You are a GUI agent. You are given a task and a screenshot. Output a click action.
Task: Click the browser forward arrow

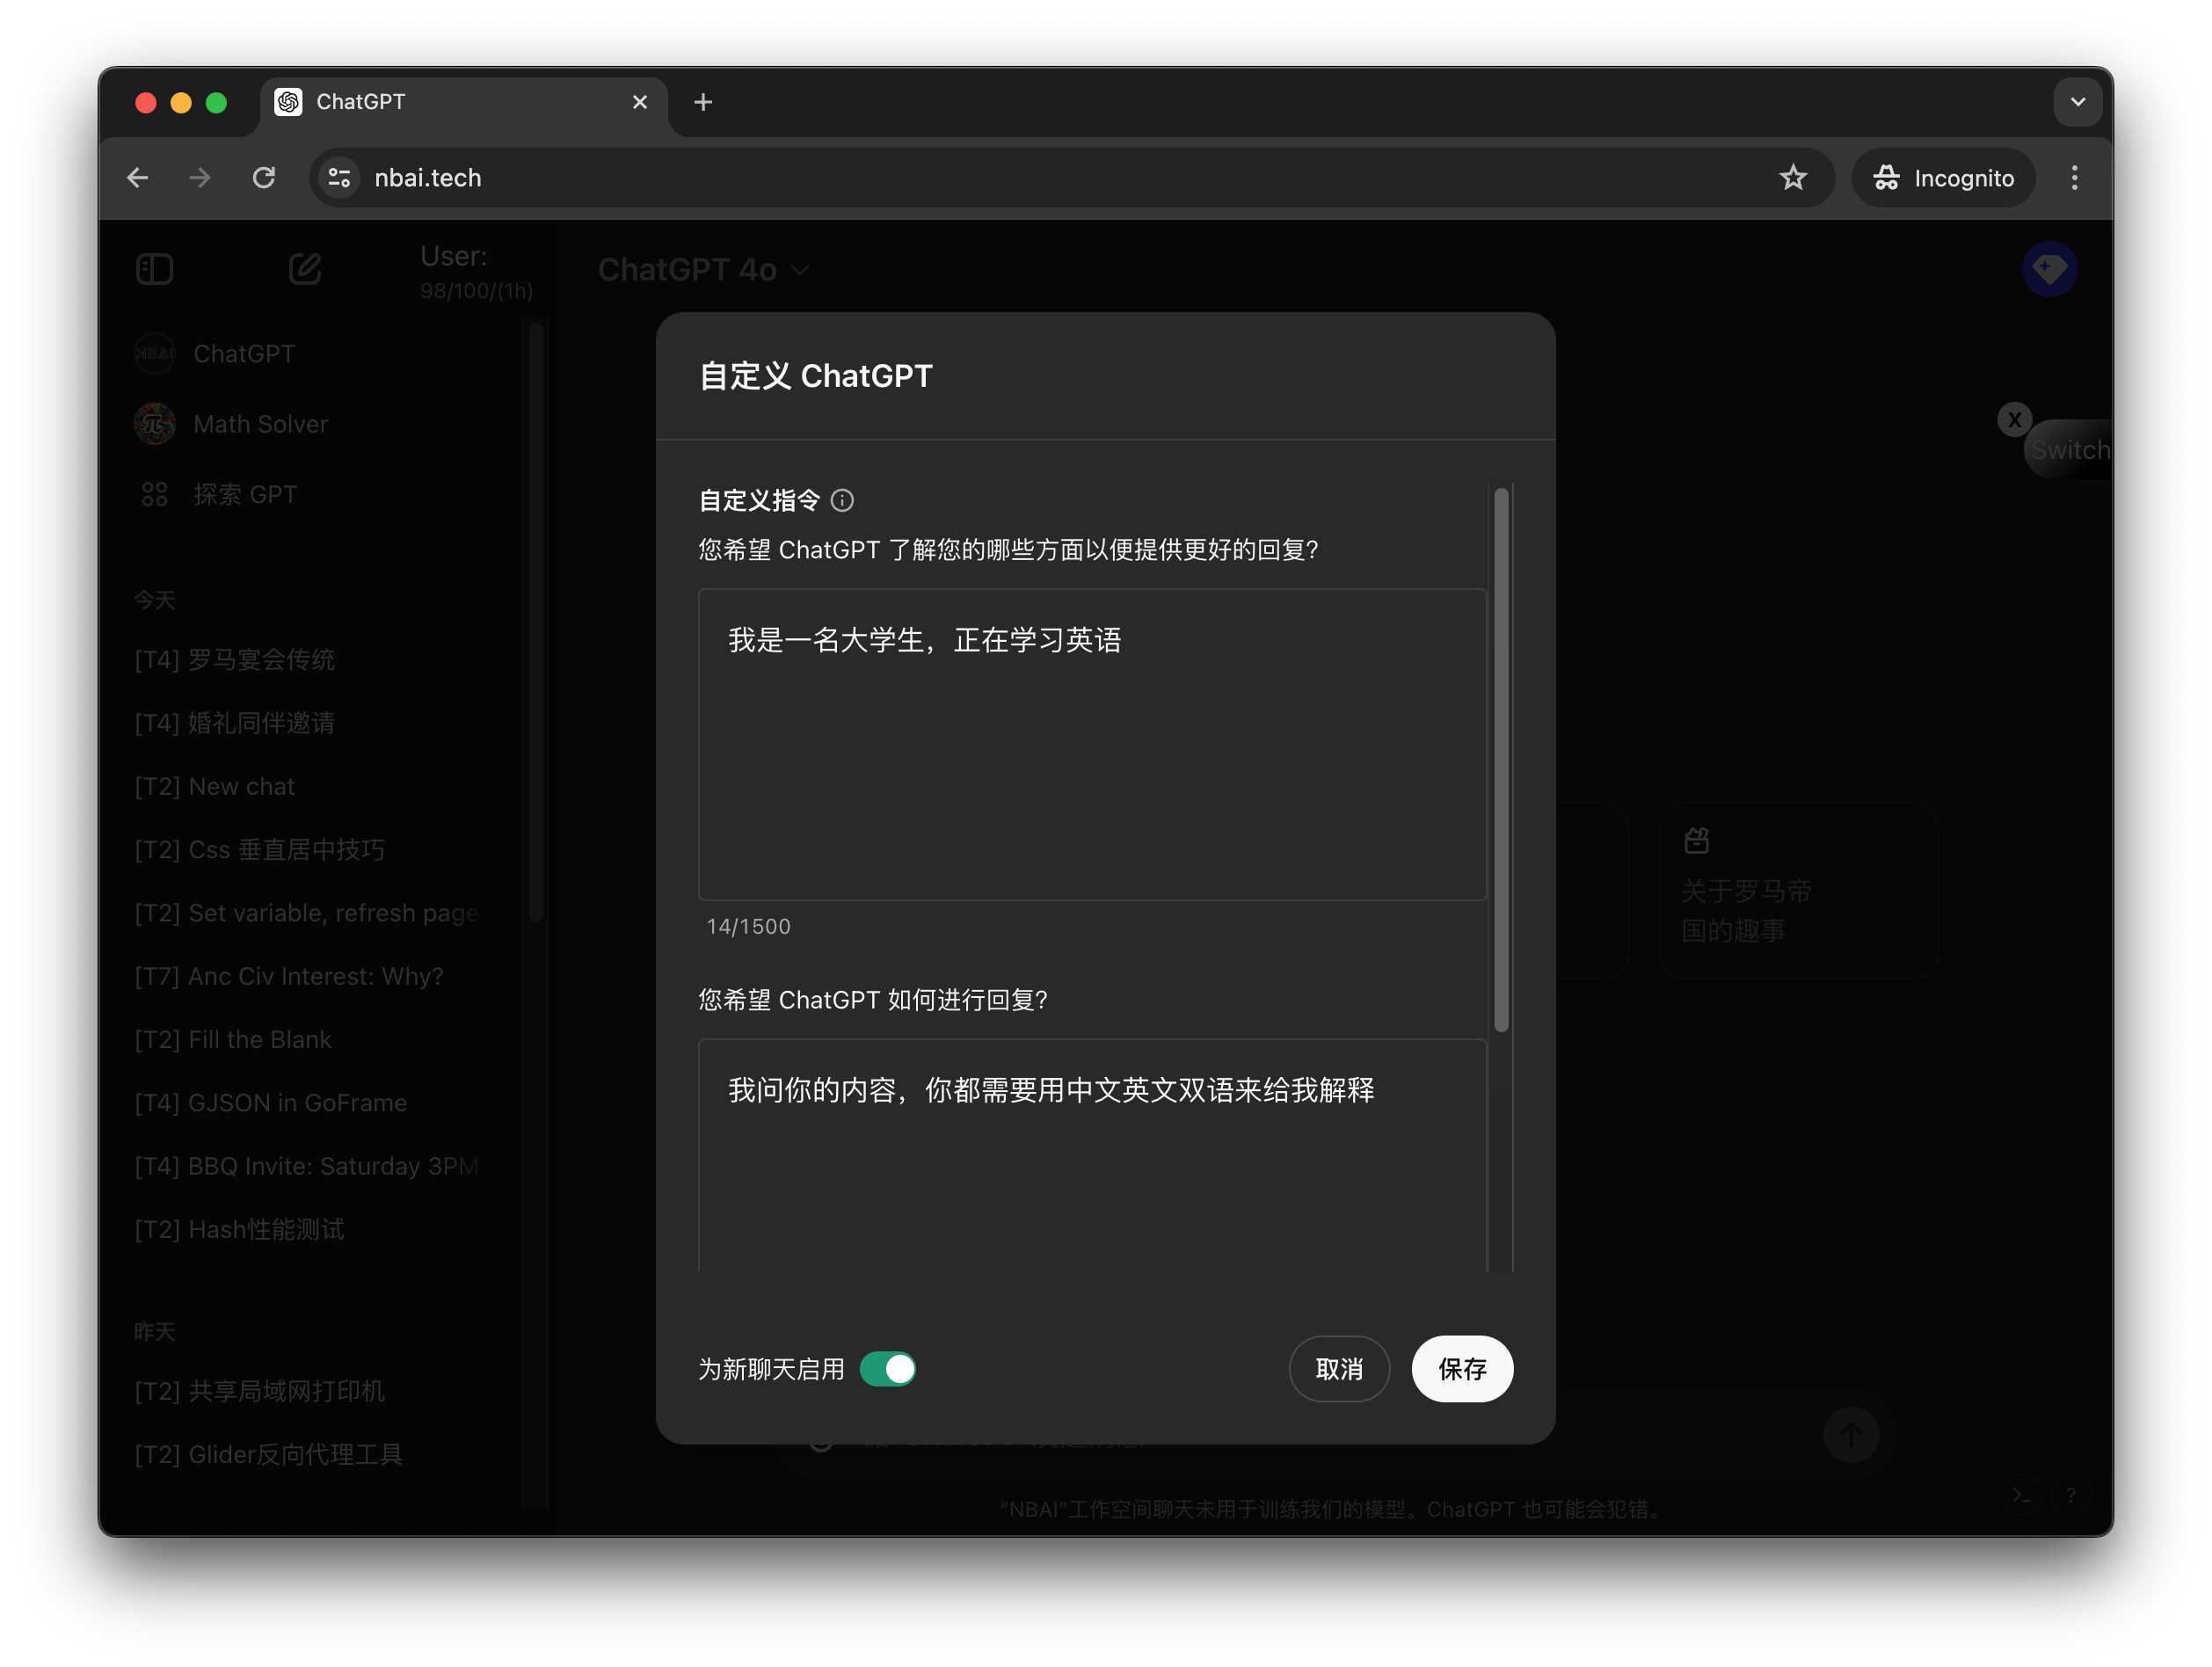pyautogui.click(x=200, y=178)
